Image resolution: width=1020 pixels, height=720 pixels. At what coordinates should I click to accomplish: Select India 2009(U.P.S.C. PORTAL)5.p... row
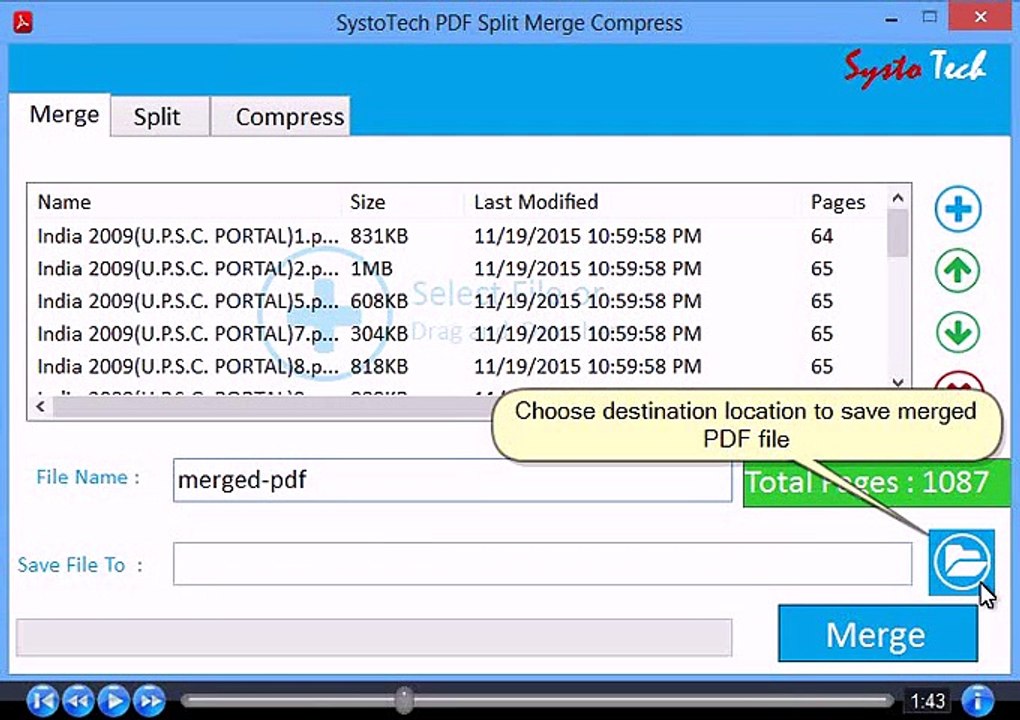point(457,300)
